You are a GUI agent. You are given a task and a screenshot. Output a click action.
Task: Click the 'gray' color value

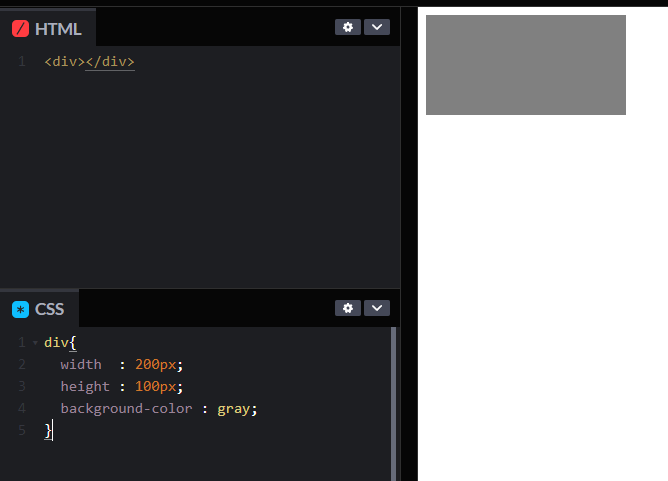tap(233, 409)
